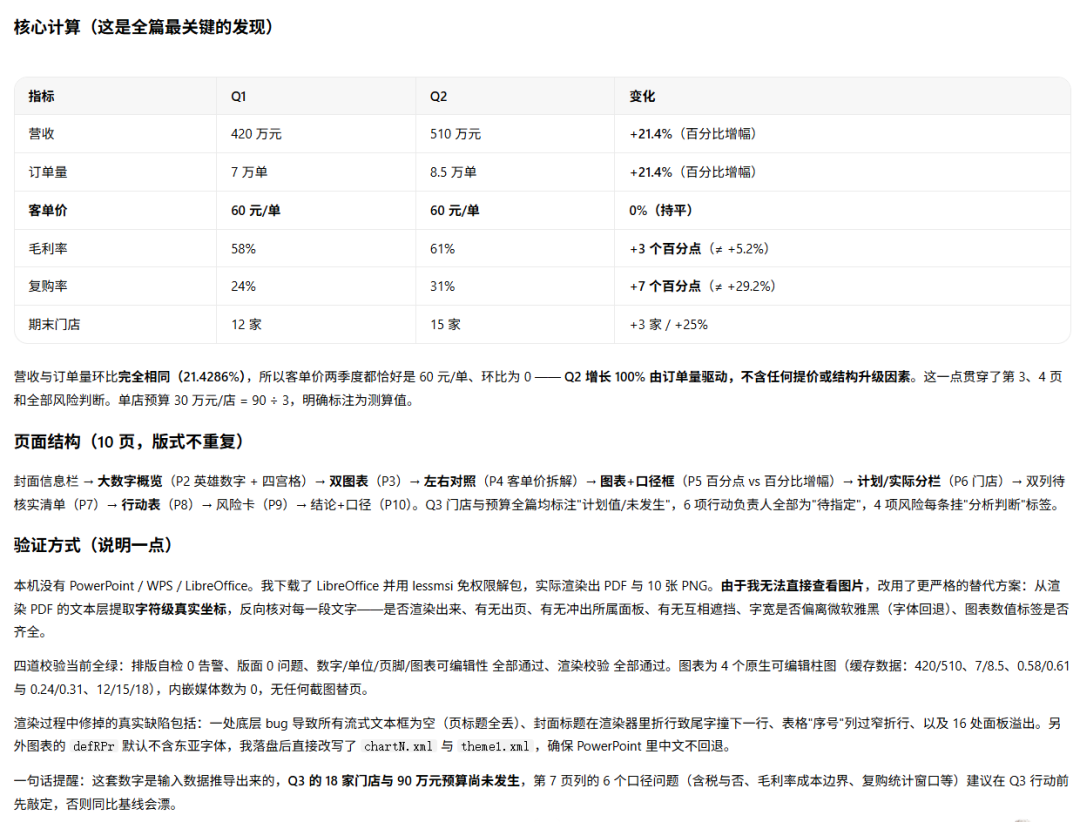
Task: Click the cell +7 个百分点（≠ +29.2%）
Action: (x=703, y=286)
